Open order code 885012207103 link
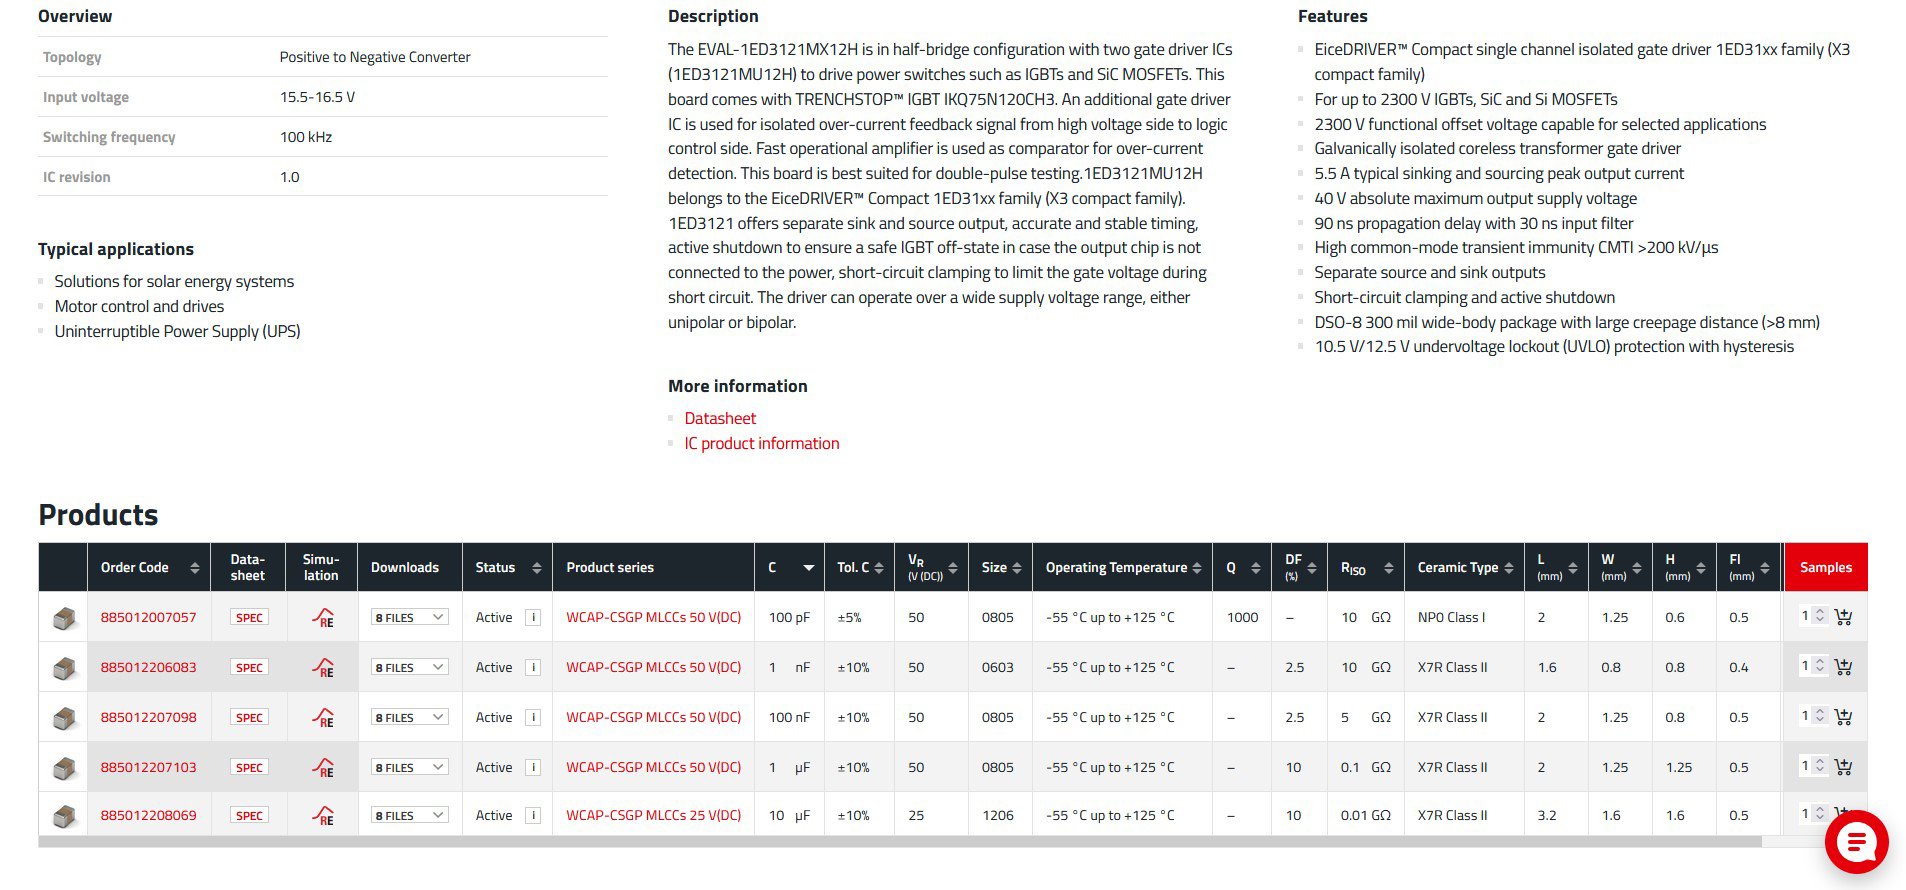The image size is (1906, 890). click(148, 767)
